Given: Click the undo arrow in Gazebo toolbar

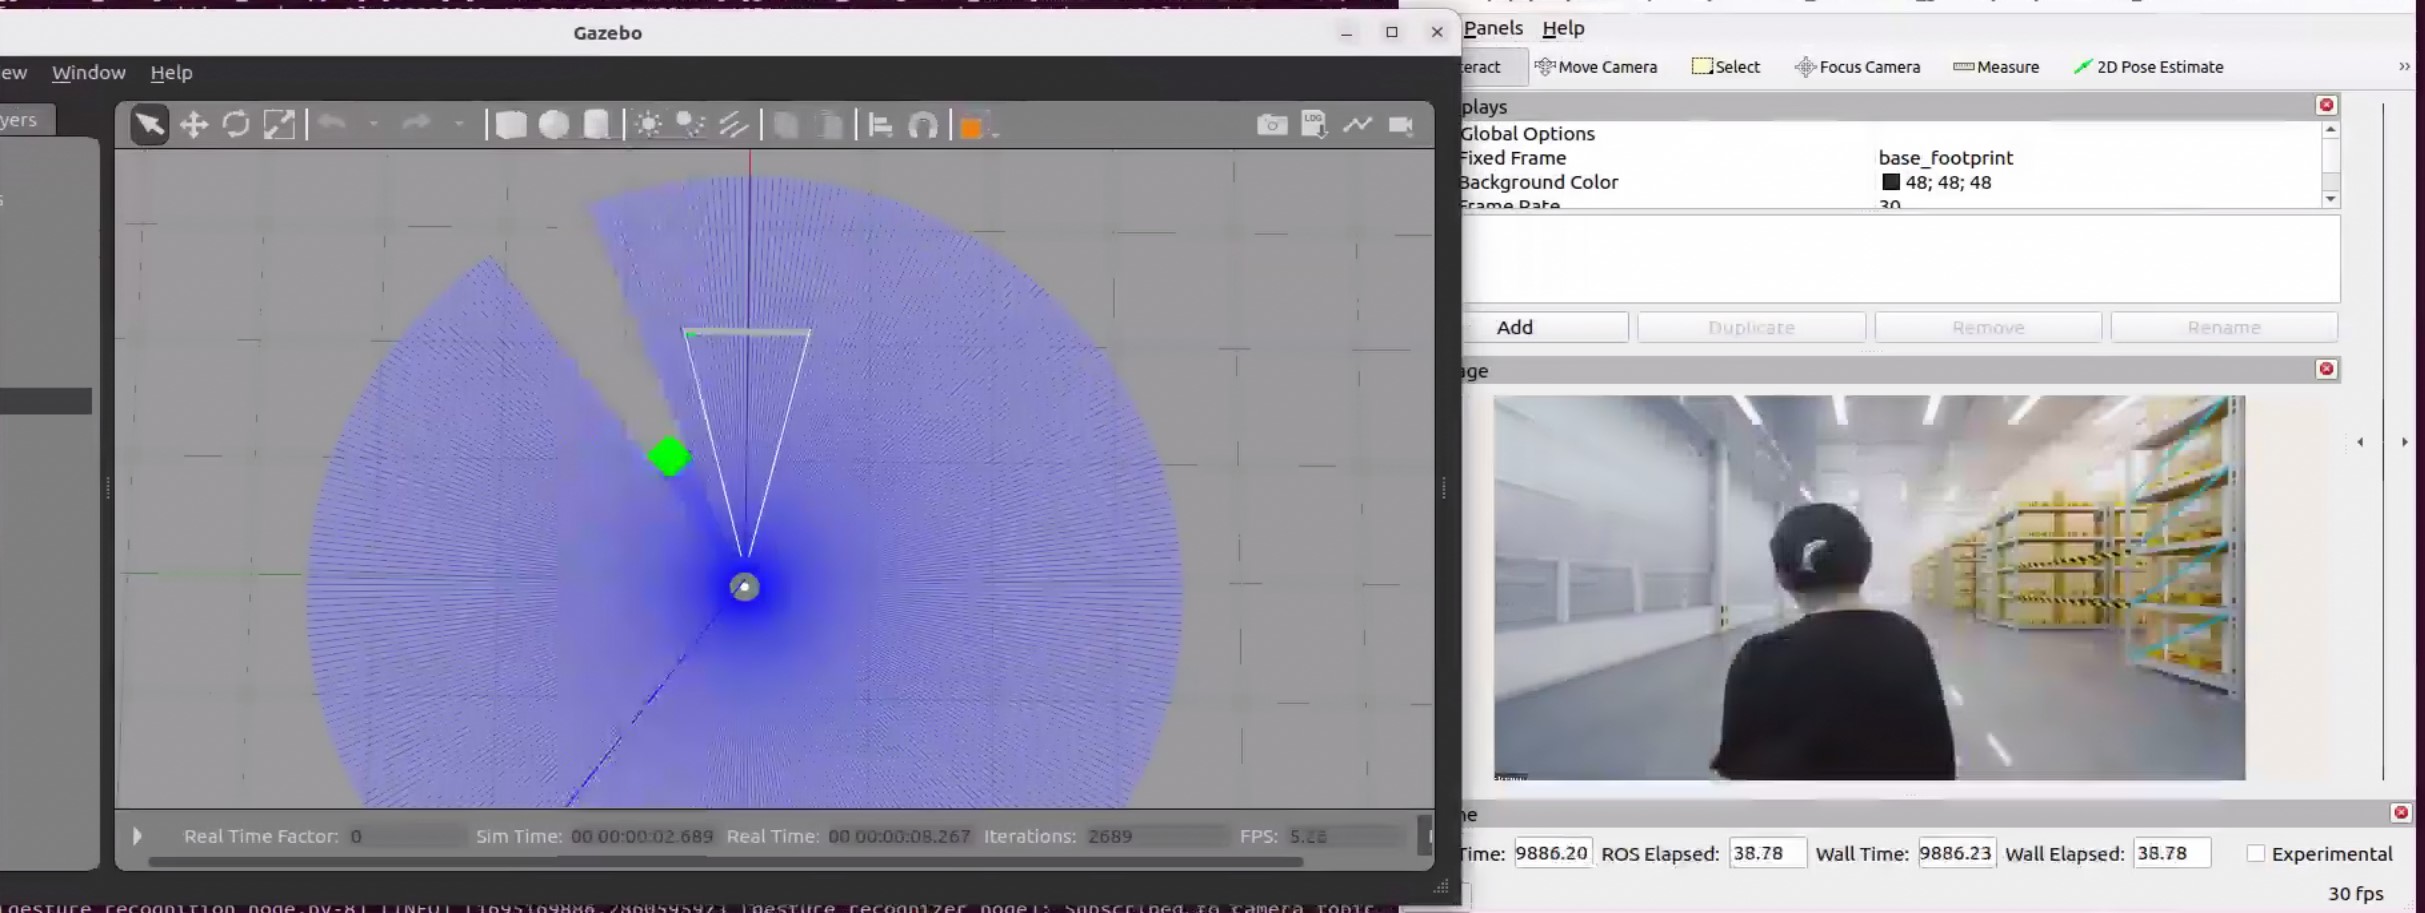Looking at the screenshot, I should tap(332, 124).
